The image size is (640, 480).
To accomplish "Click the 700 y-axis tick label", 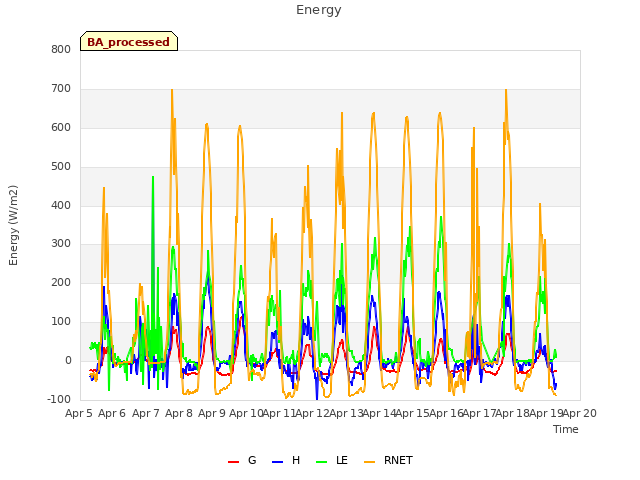I will pyautogui.click(x=61, y=89).
